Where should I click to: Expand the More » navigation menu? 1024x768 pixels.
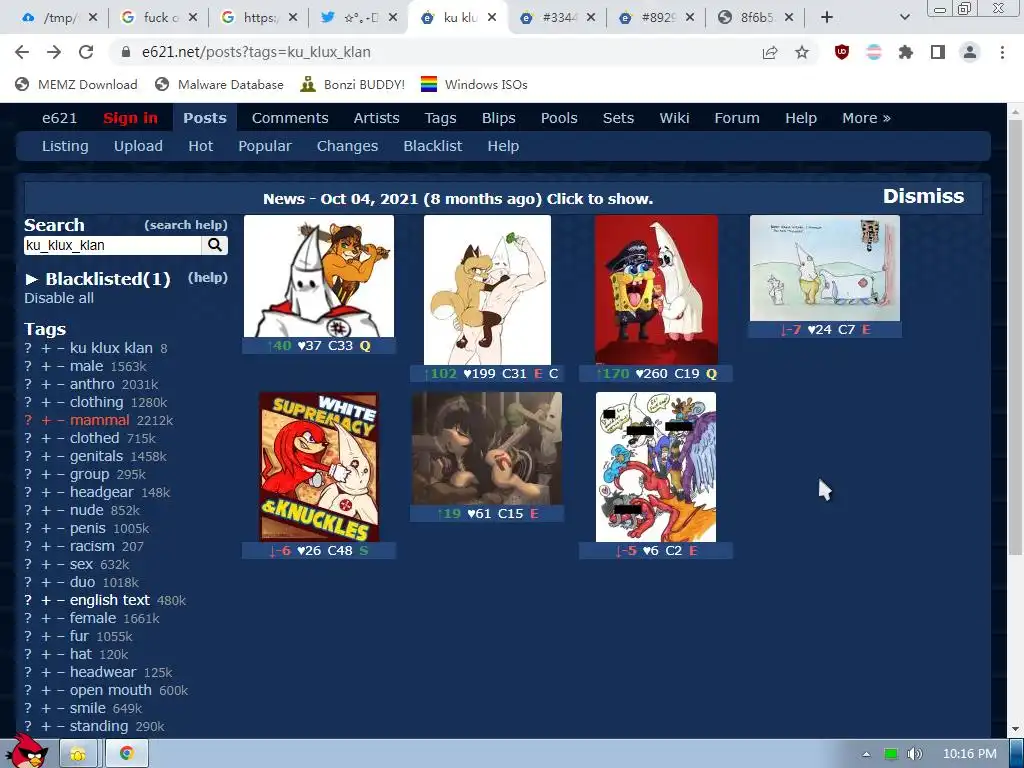[x=866, y=118]
